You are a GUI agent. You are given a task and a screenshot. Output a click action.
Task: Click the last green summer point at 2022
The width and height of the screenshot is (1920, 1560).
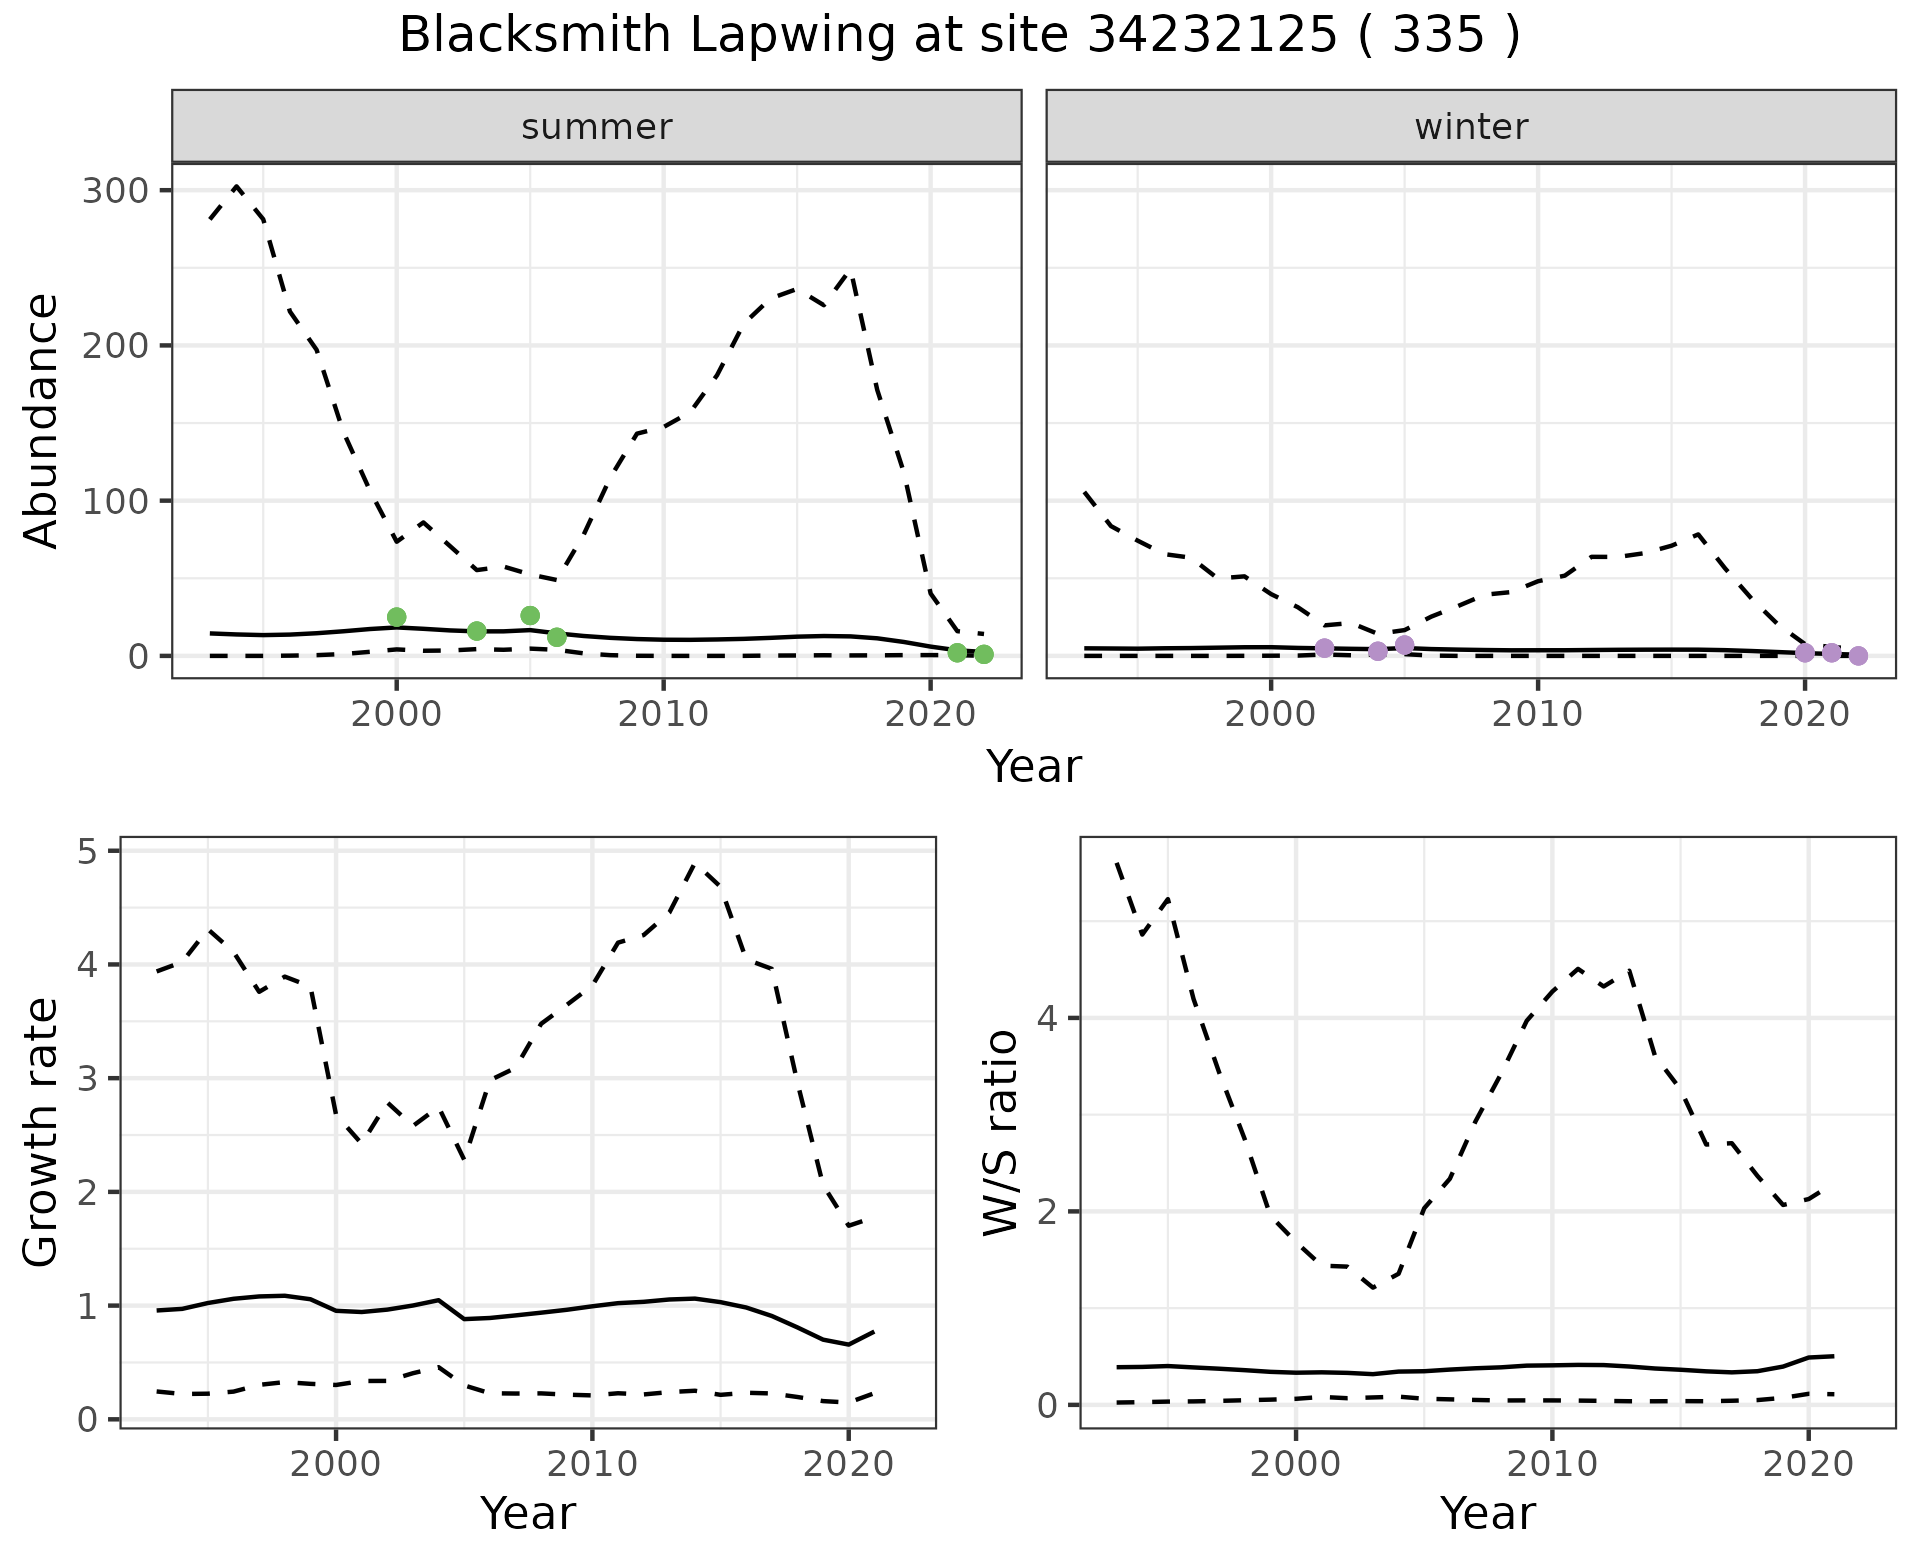(984, 655)
